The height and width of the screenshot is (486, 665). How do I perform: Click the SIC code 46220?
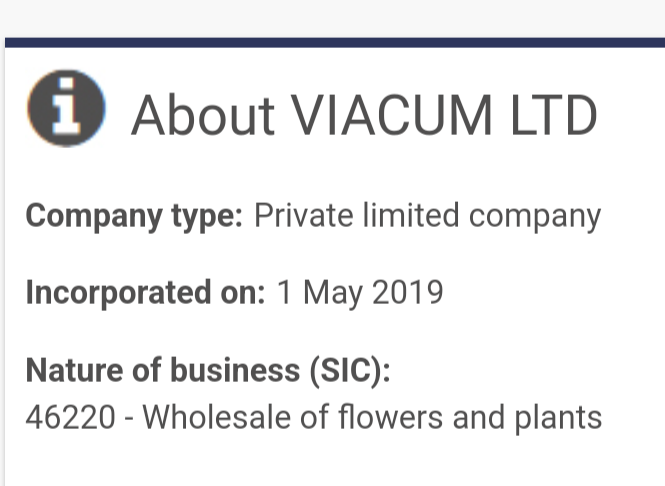click(x=70, y=417)
